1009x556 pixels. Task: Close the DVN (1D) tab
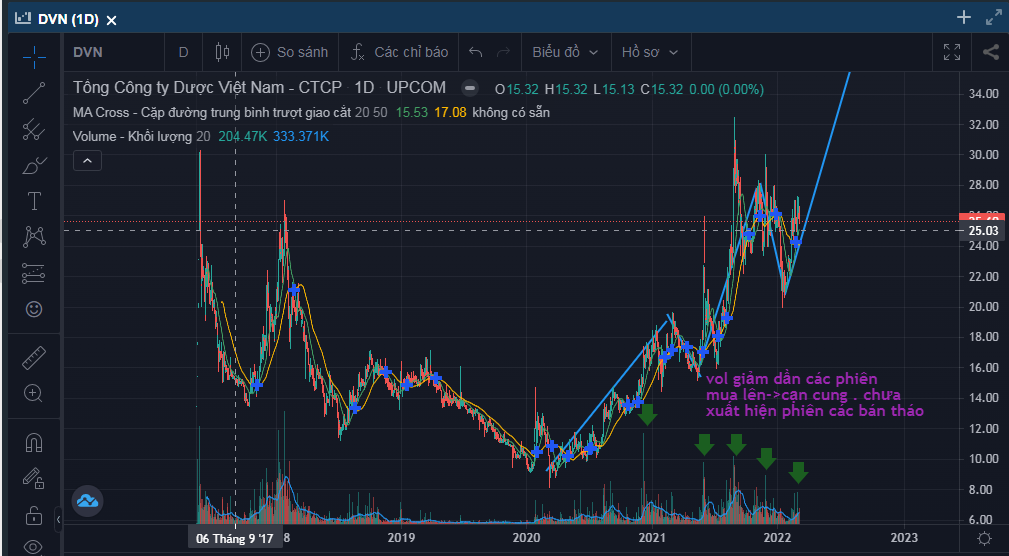(x=111, y=20)
